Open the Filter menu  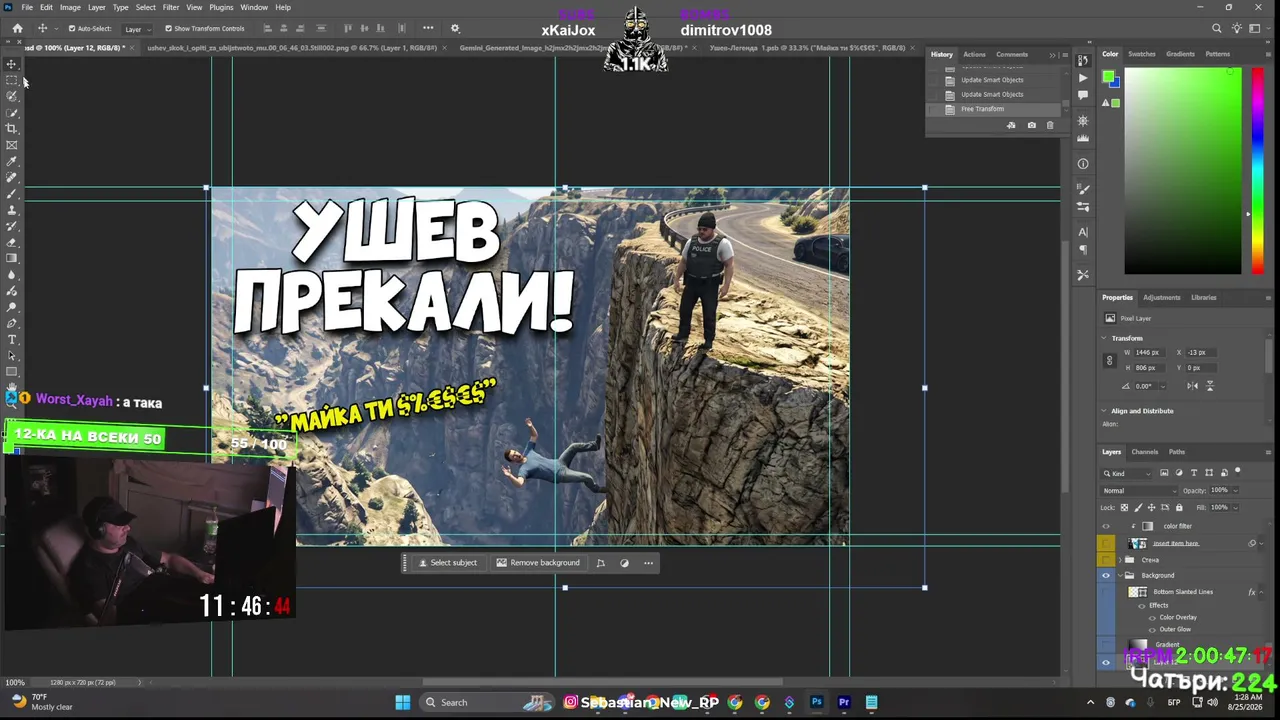[171, 7]
